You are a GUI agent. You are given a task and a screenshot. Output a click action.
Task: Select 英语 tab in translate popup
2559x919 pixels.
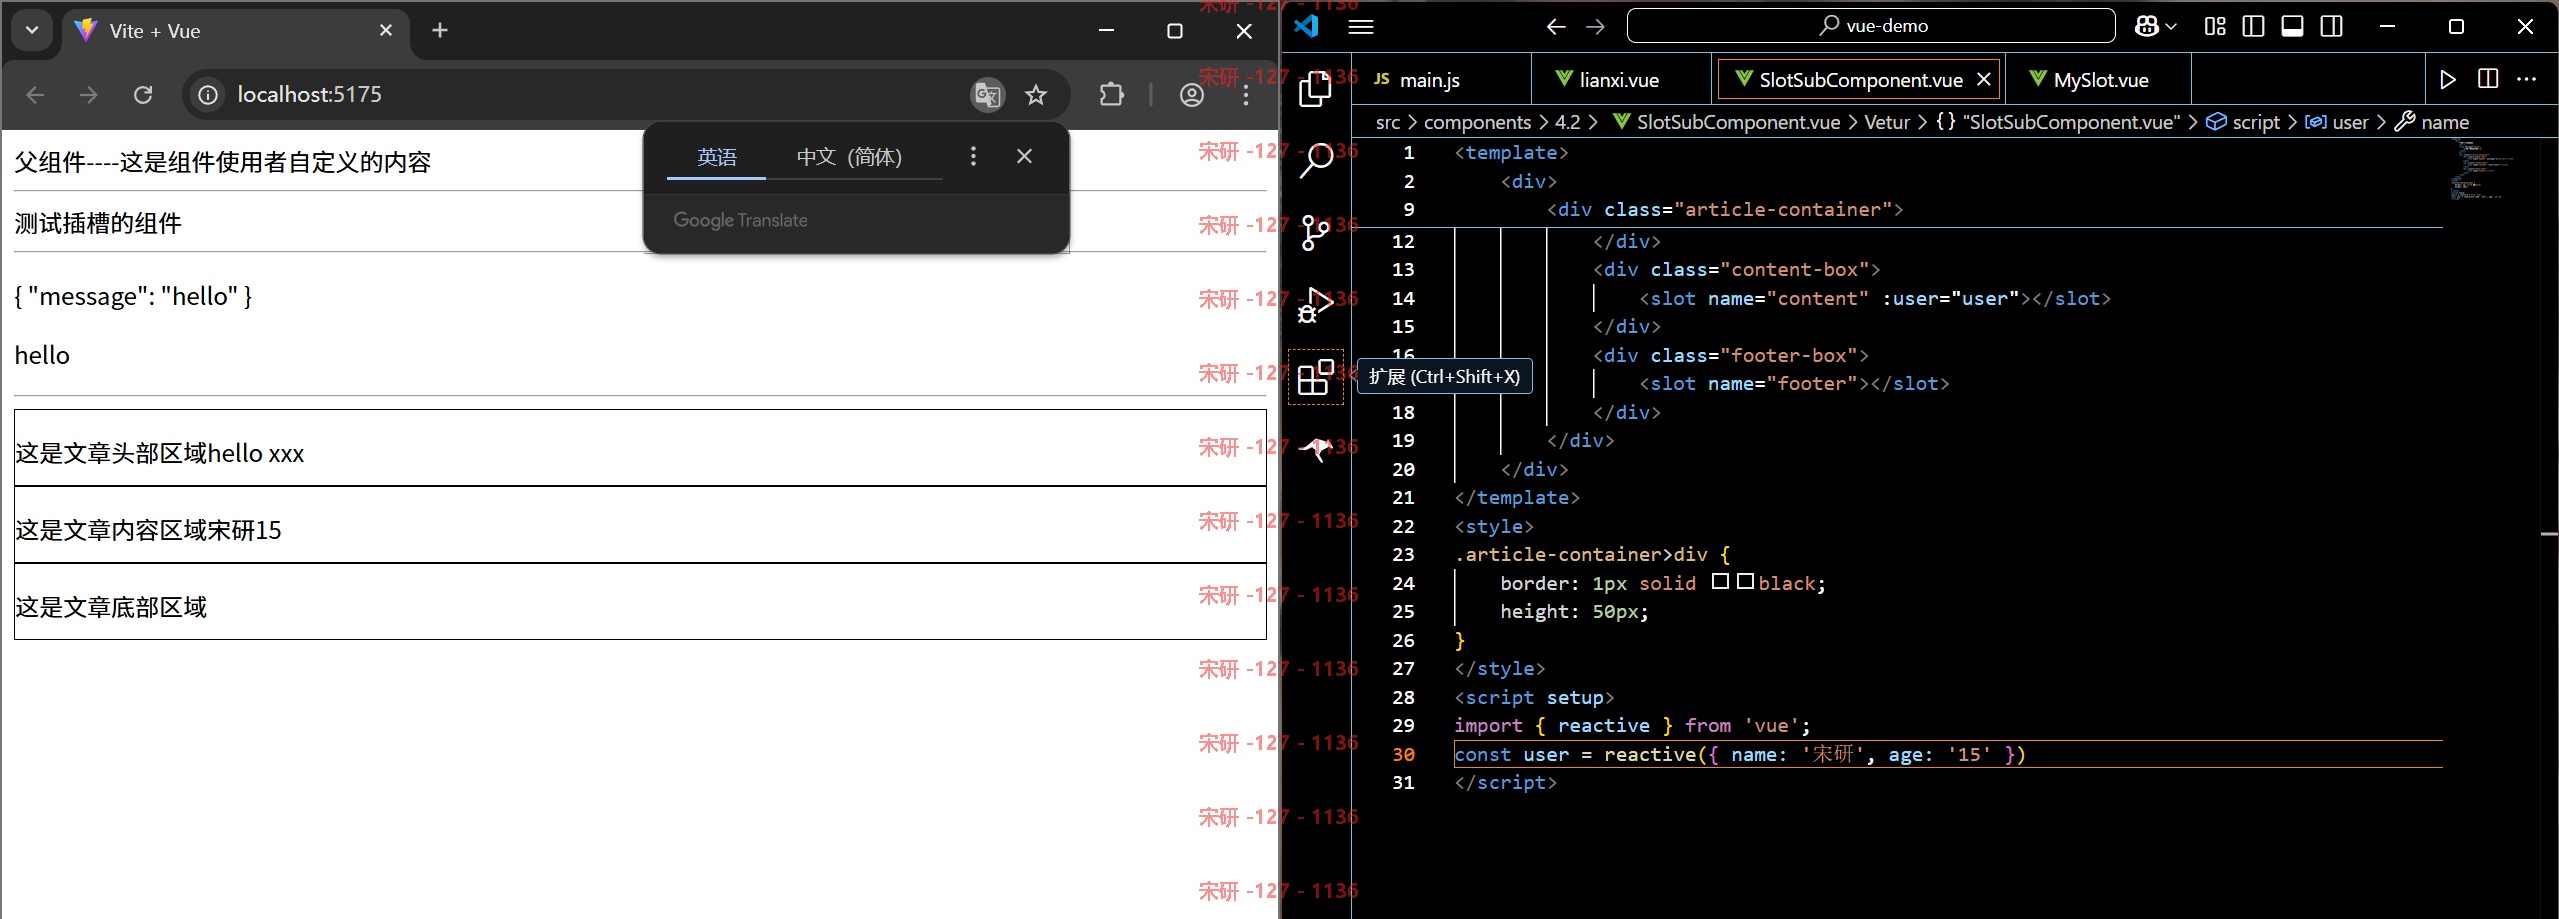(x=717, y=157)
